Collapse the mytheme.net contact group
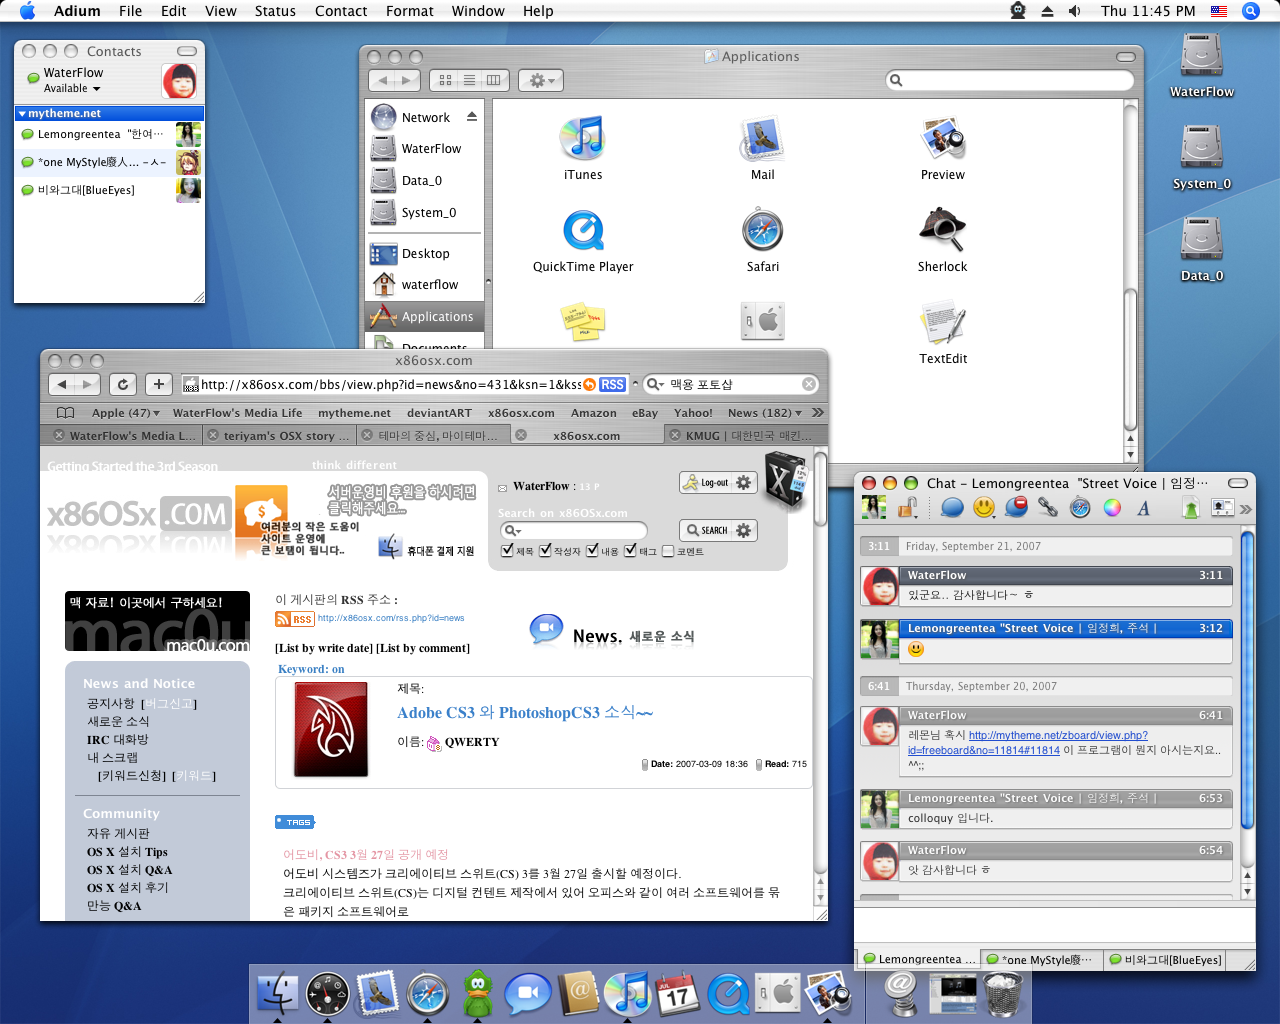The image size is (1280, 1024). (x=22, y=114)
